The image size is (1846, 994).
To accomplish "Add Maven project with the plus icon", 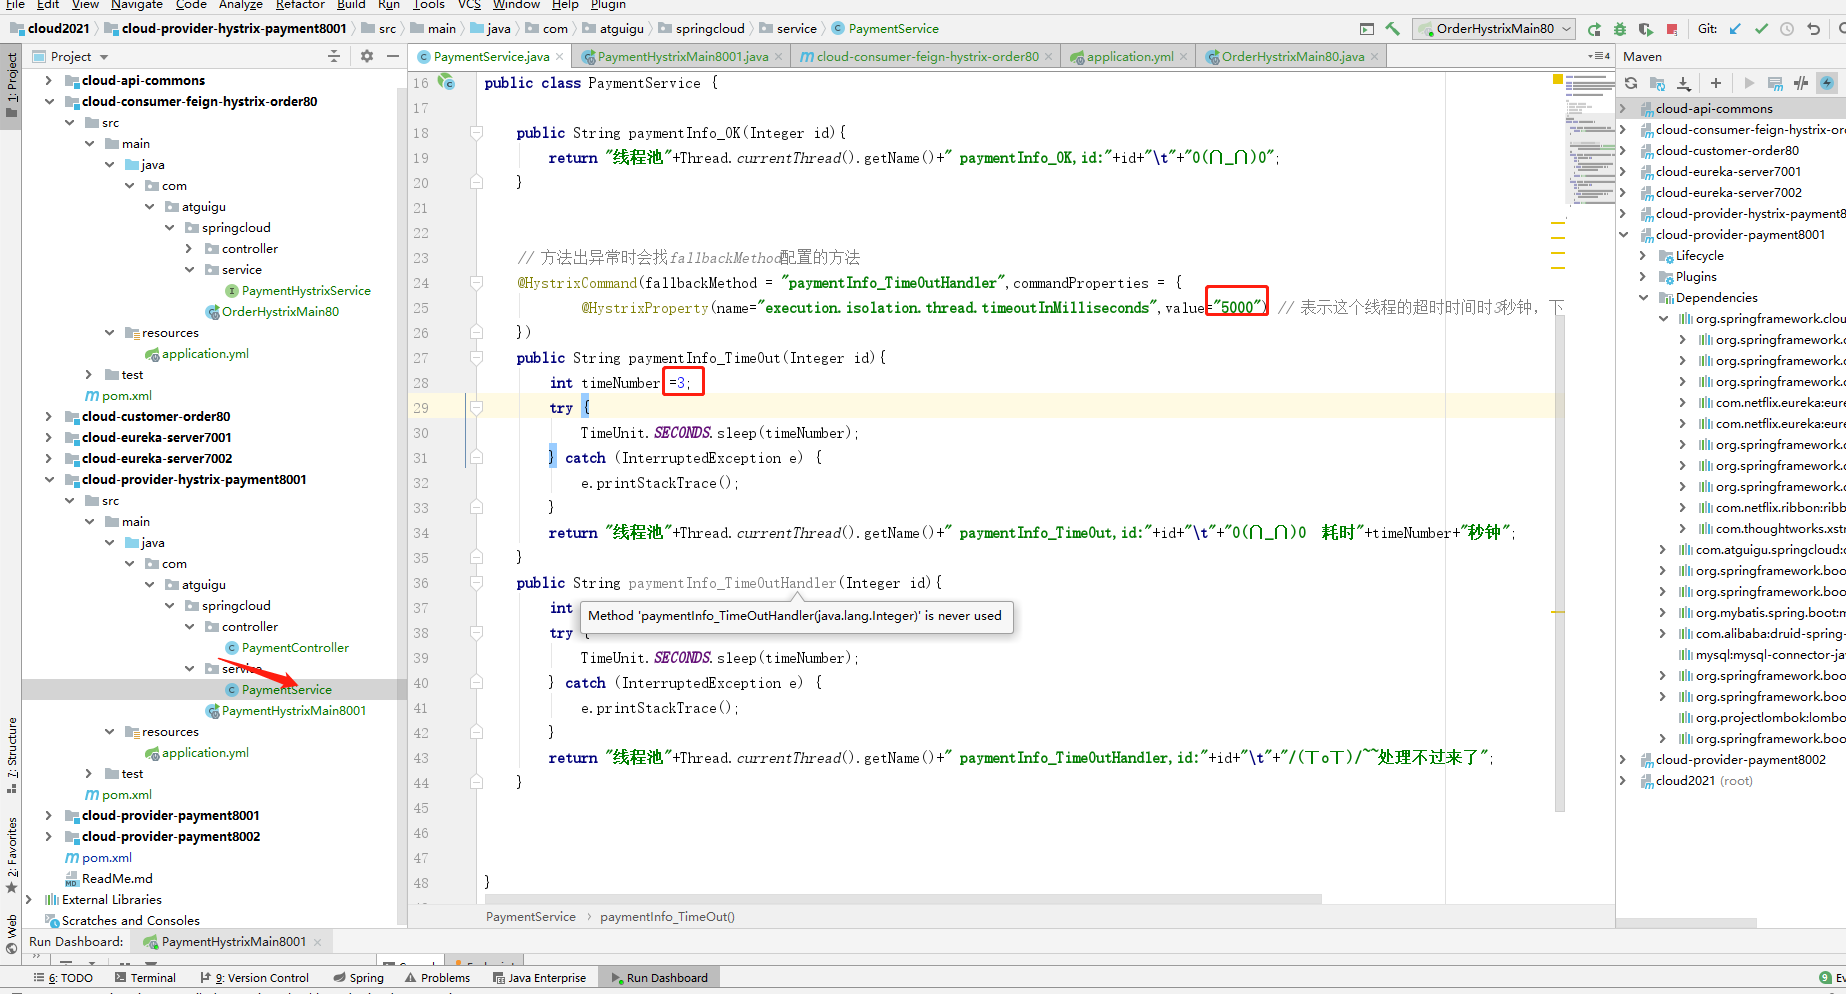I will (1716, 83).
